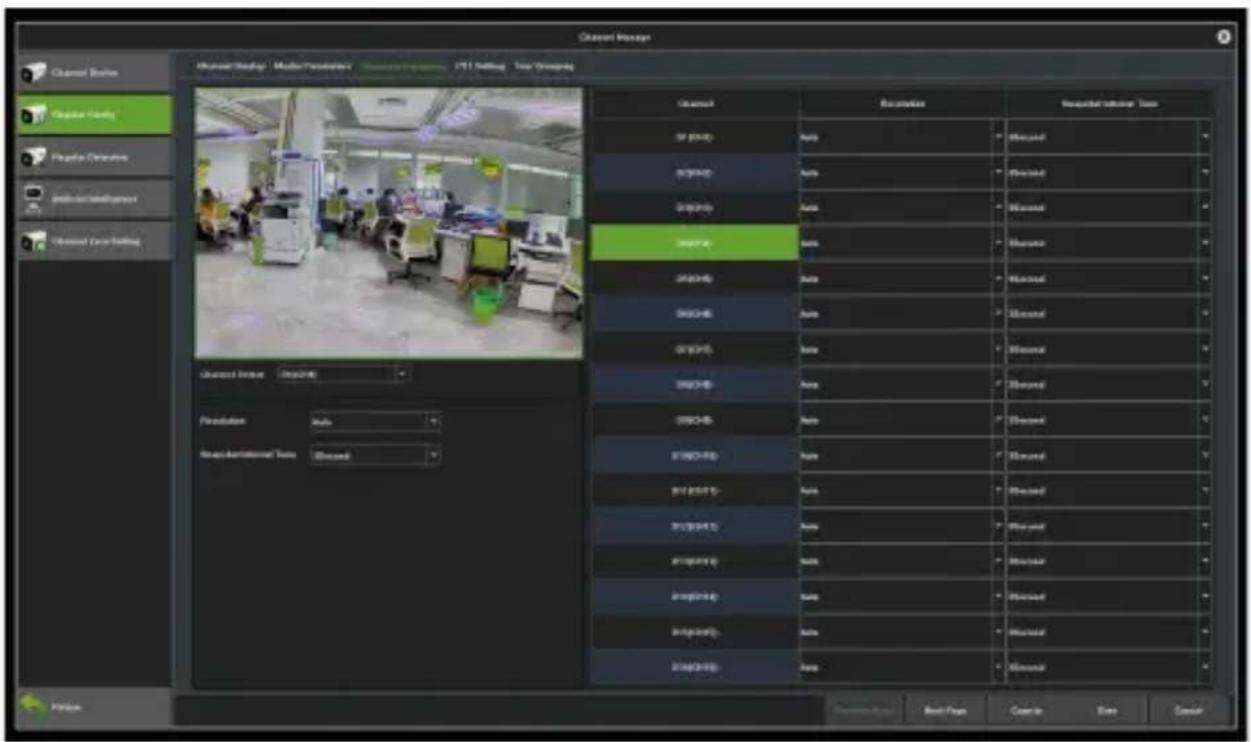
Task: Click the camera preview image
Action: 388,223
